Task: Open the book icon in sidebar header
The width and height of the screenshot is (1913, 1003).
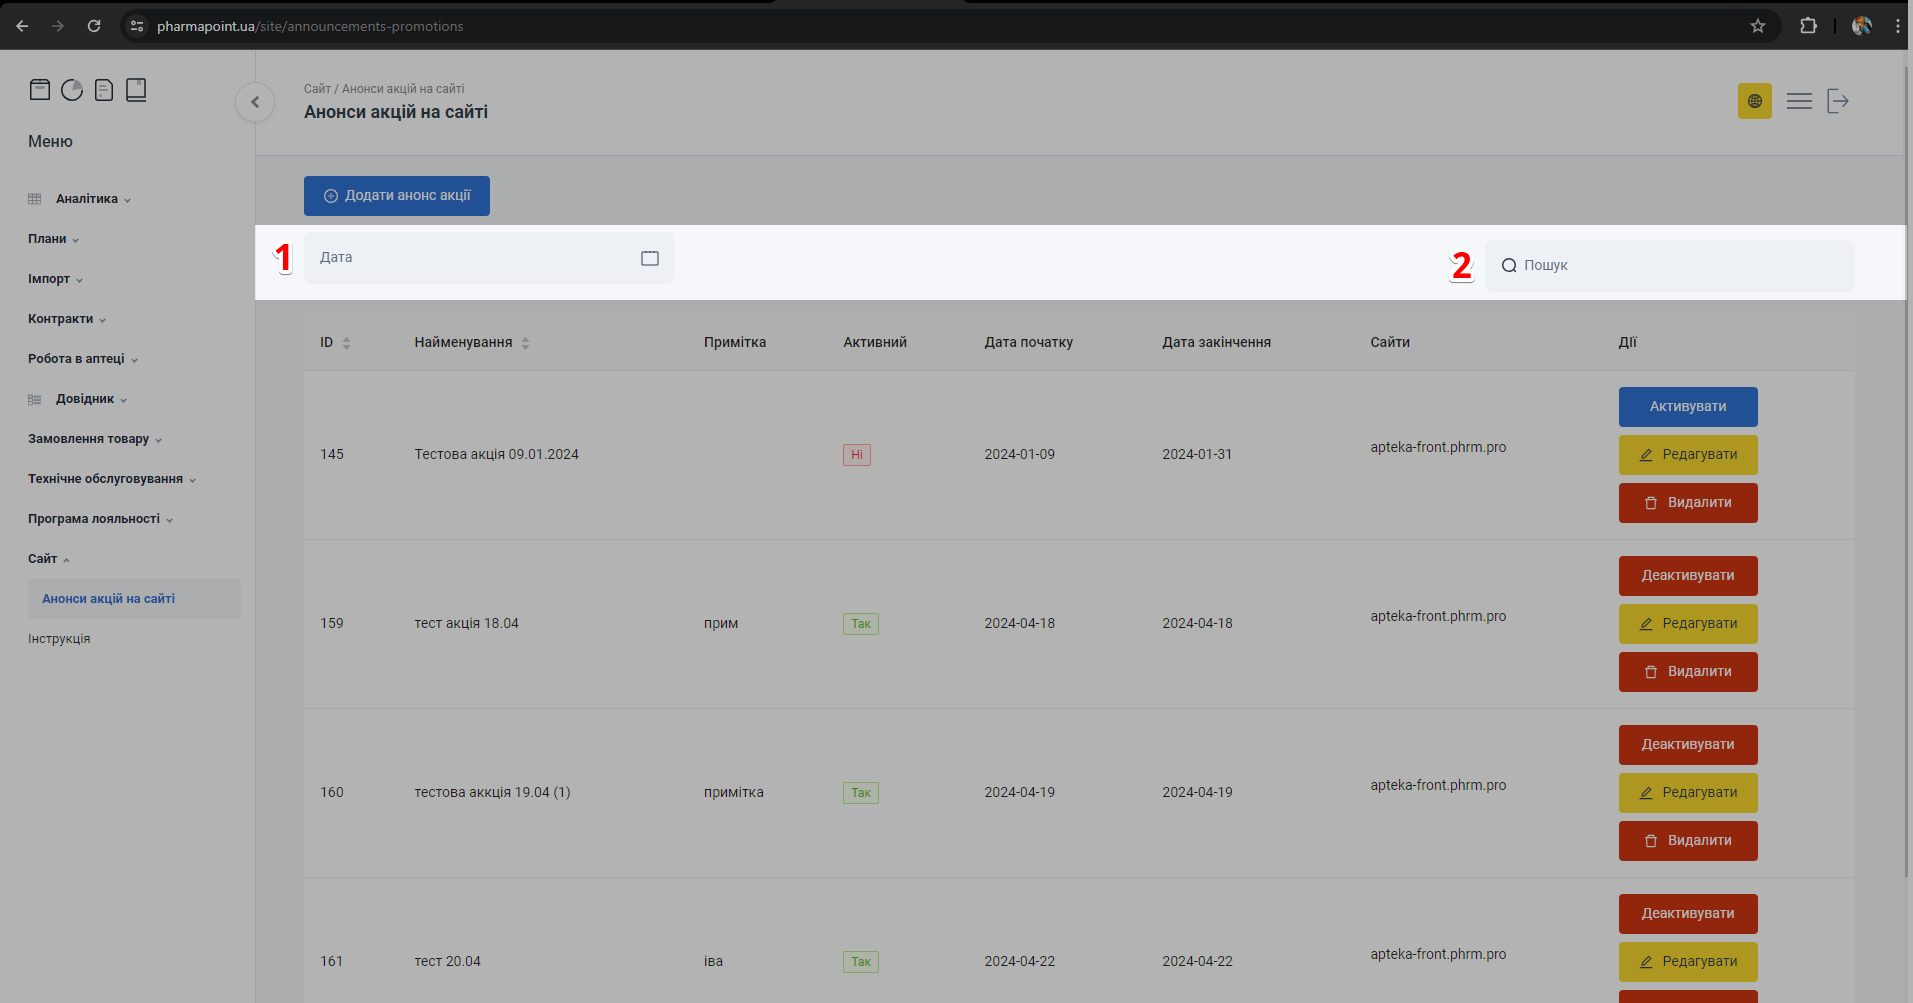Action: [x=136, y=90]
